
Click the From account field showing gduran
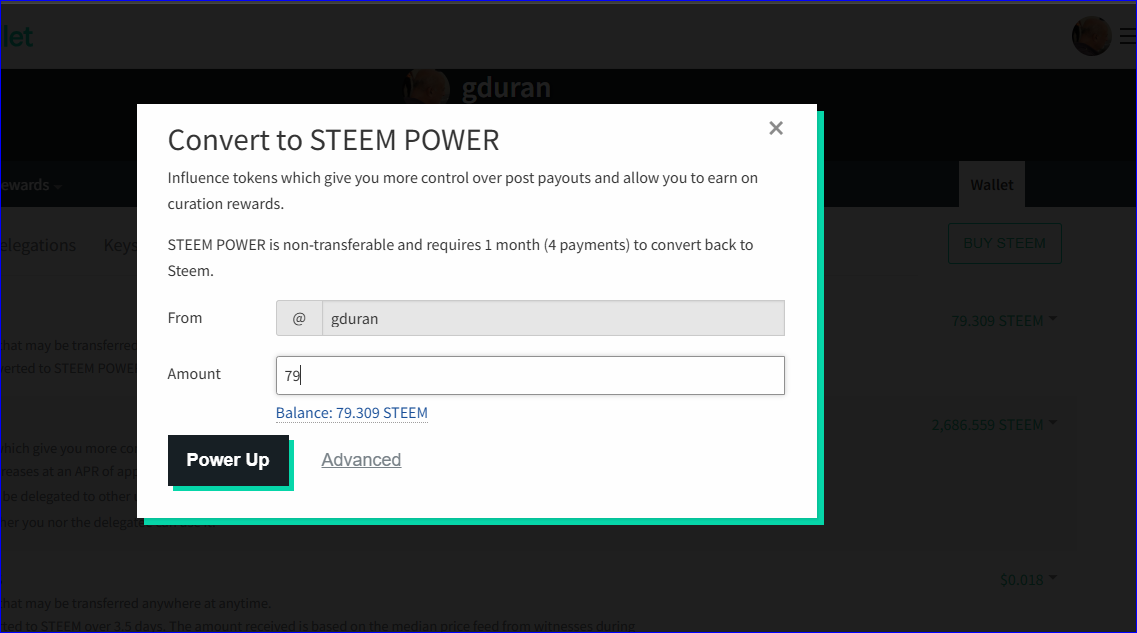pos(553,318)
